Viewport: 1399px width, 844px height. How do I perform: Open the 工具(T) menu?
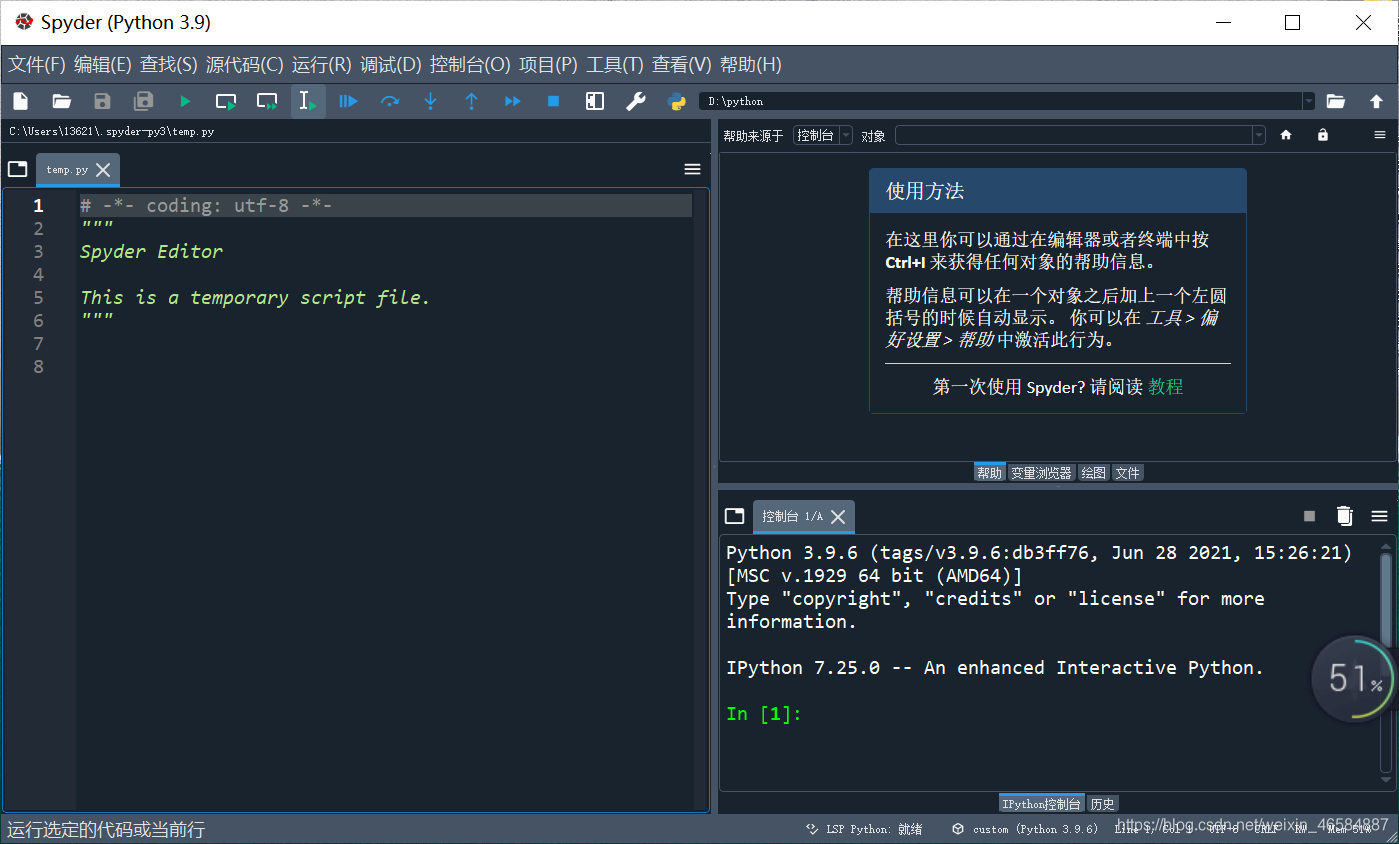615,65
